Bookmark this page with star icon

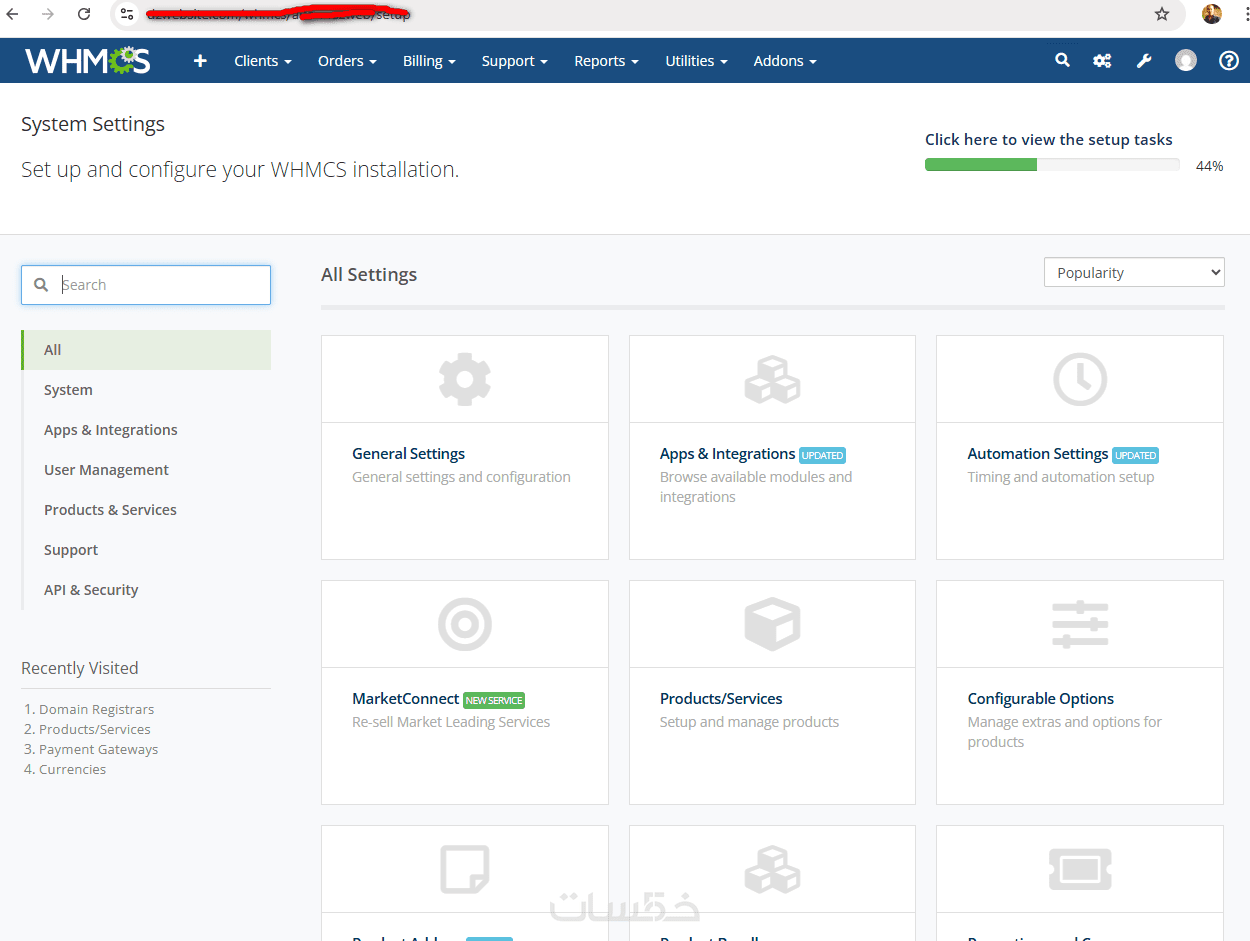coord(1162,14)
